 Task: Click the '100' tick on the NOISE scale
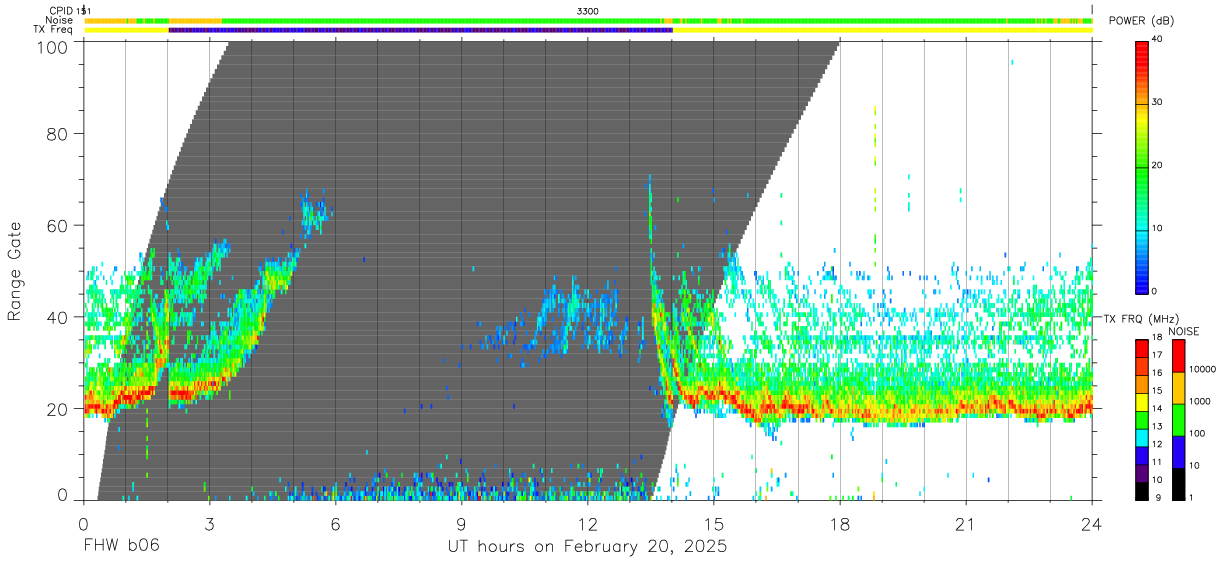[x=1197, y=434]
